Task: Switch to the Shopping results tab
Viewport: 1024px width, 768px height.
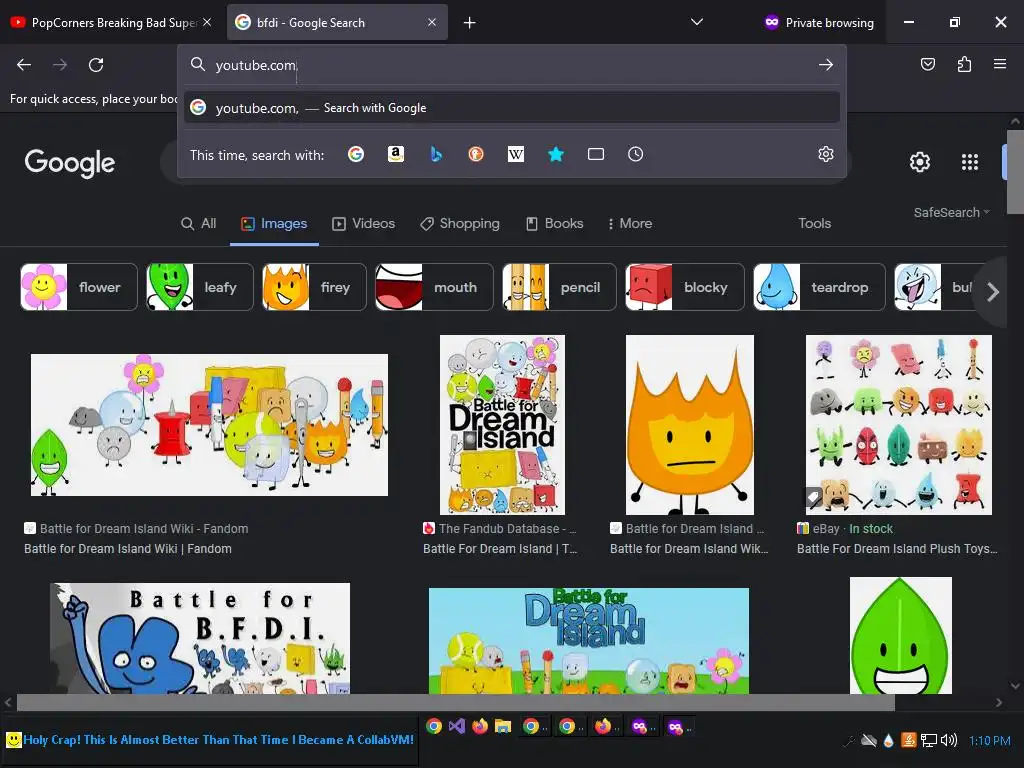Action: coord(460,223)
